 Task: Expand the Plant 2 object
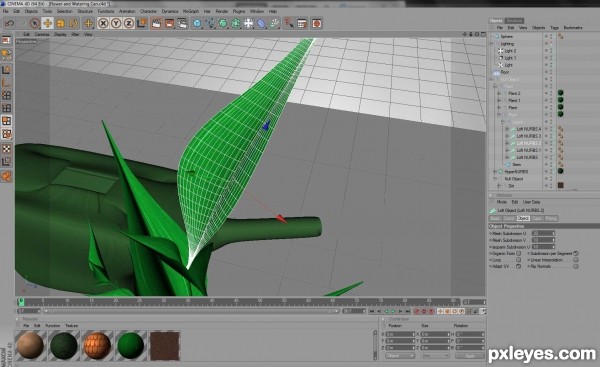click(499, 93)
